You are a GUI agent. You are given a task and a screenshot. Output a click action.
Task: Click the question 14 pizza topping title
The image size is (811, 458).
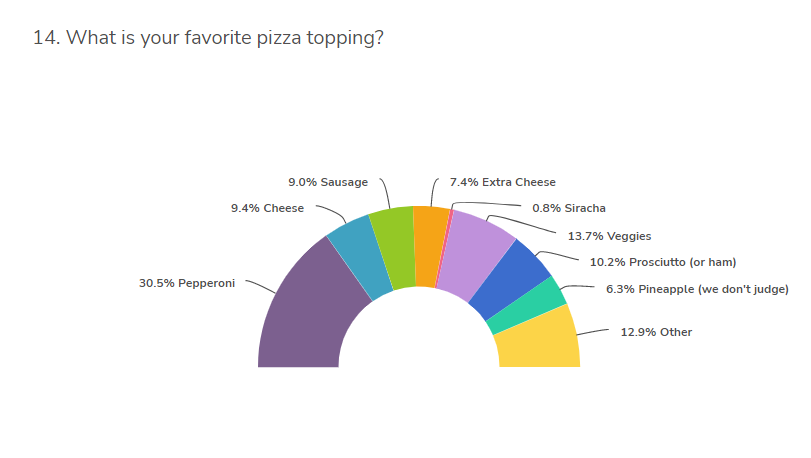208,38
